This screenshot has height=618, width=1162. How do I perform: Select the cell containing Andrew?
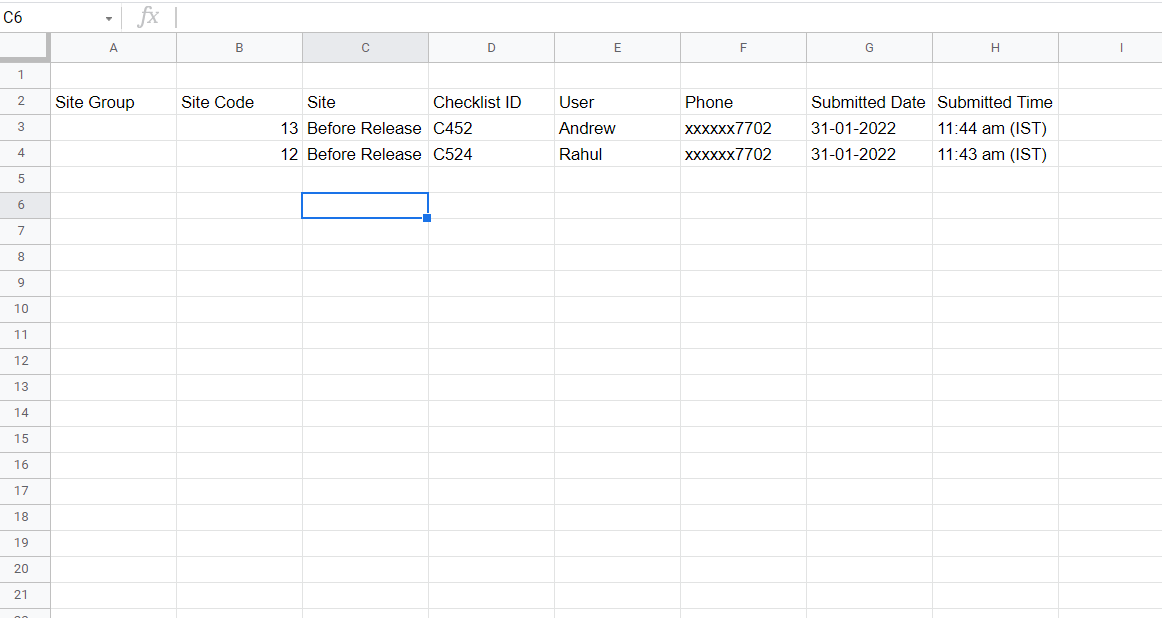617,128
